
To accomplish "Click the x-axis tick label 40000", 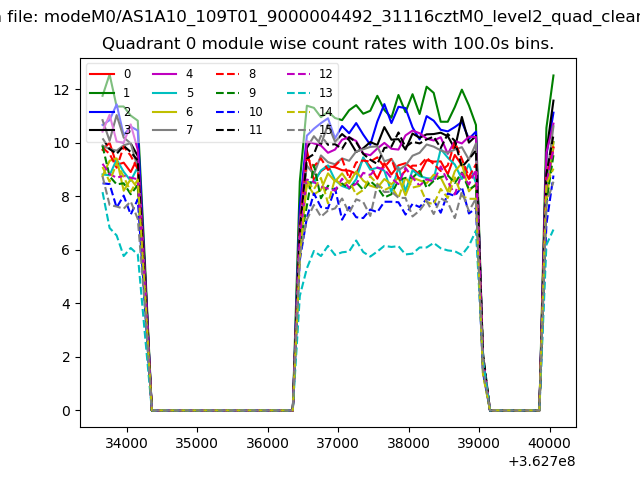I will tap(549, 441).
